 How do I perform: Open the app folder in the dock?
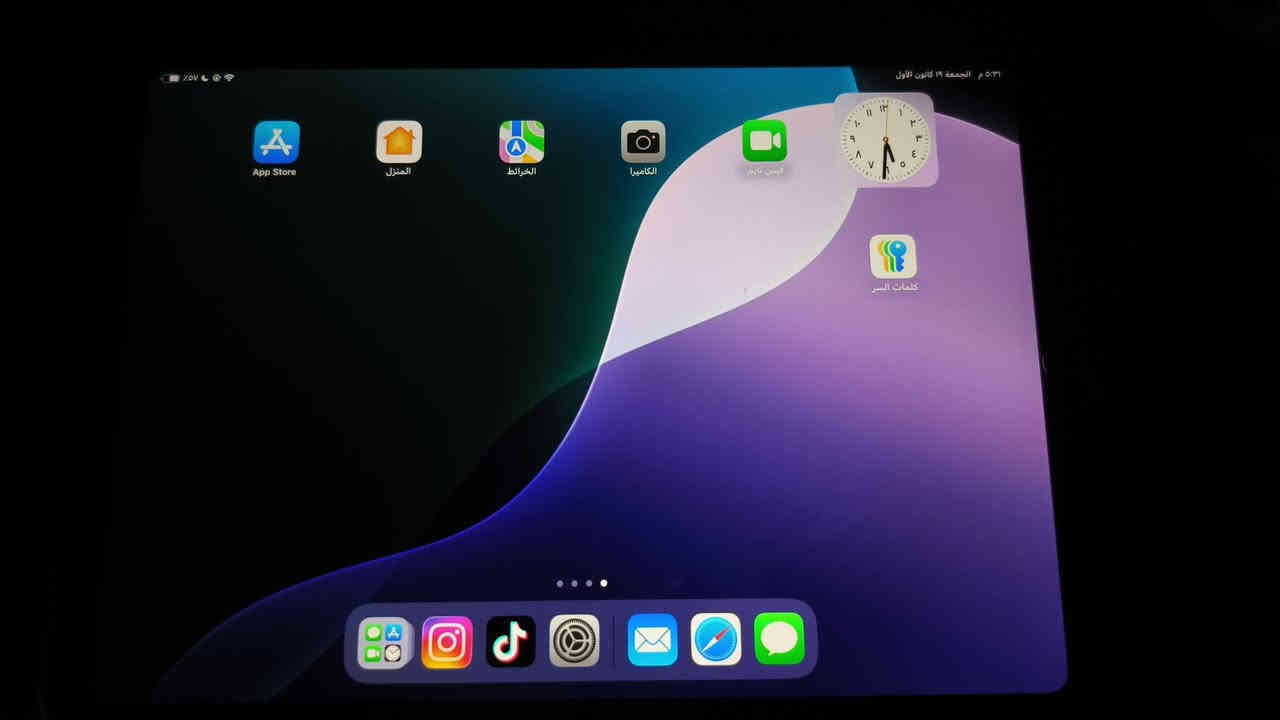[382, 641]
